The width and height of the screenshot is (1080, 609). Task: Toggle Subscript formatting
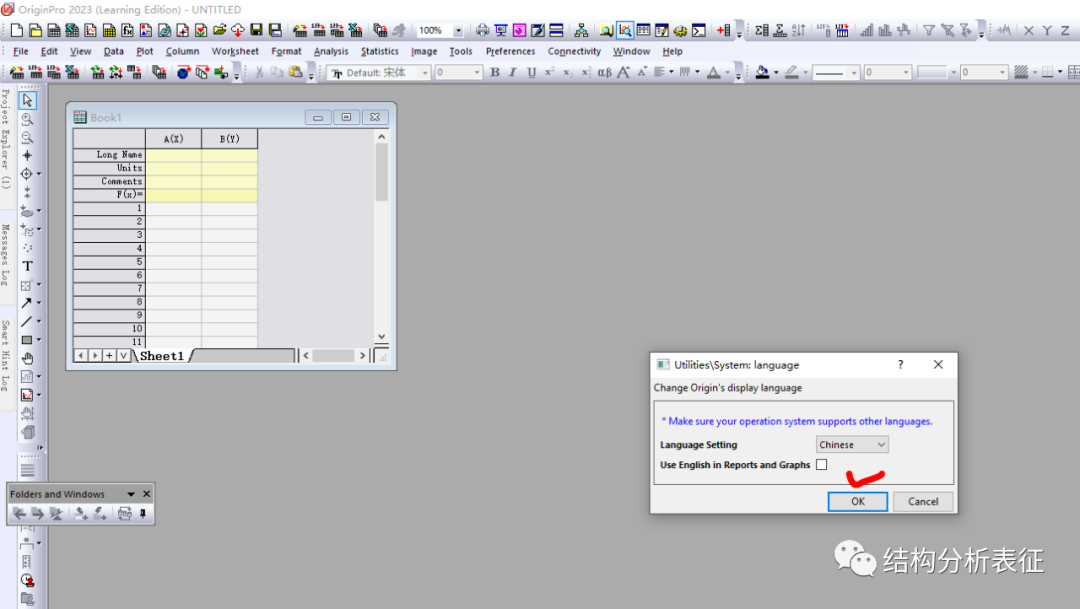(568, 72)
